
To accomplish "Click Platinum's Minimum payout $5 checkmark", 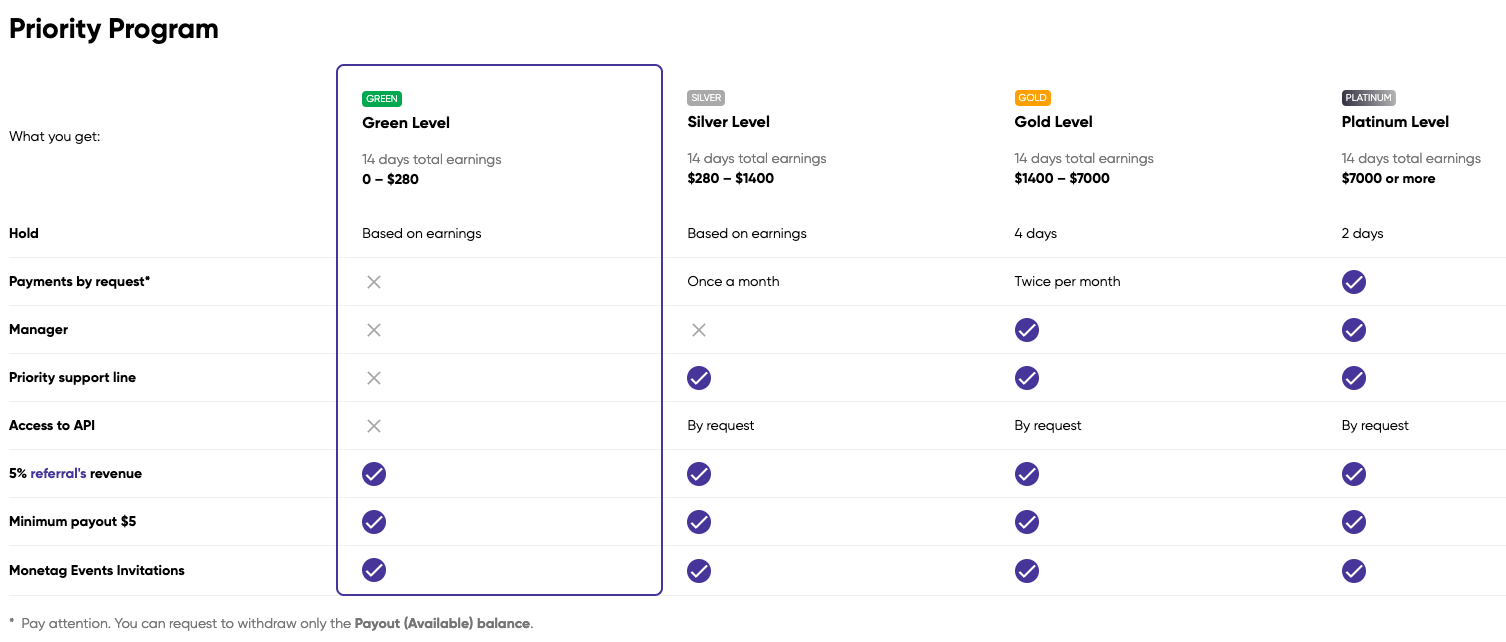I will [1353, 522].
